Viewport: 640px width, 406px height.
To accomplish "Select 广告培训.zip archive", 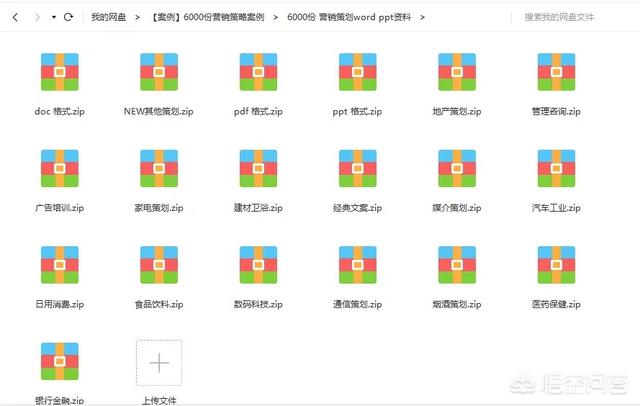I will coord(60,169).
